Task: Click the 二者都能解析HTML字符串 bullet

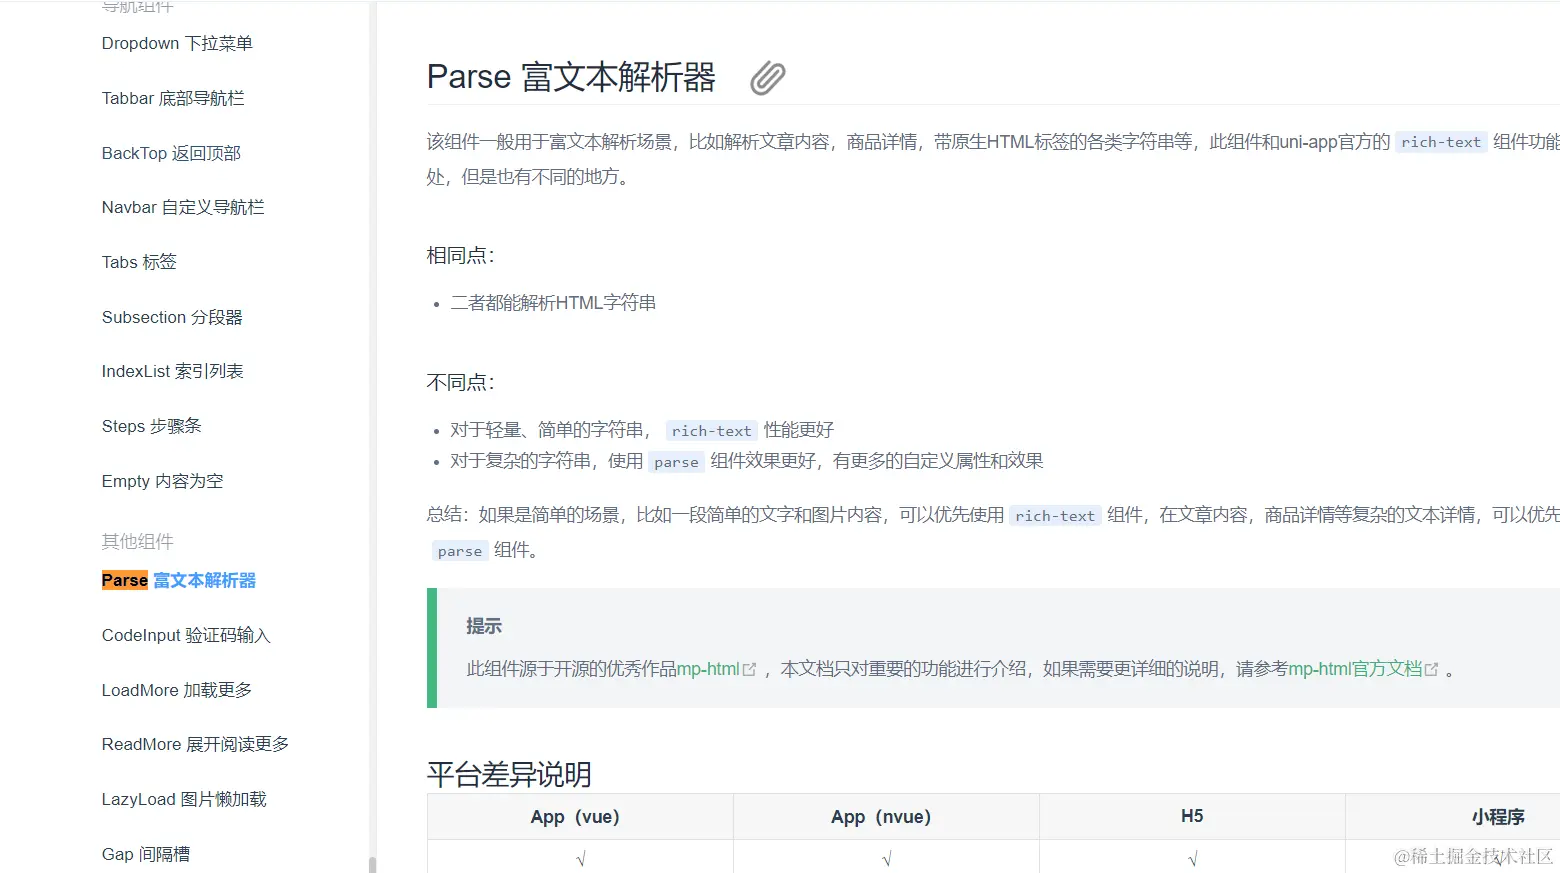Action: (x=553, y=303)
